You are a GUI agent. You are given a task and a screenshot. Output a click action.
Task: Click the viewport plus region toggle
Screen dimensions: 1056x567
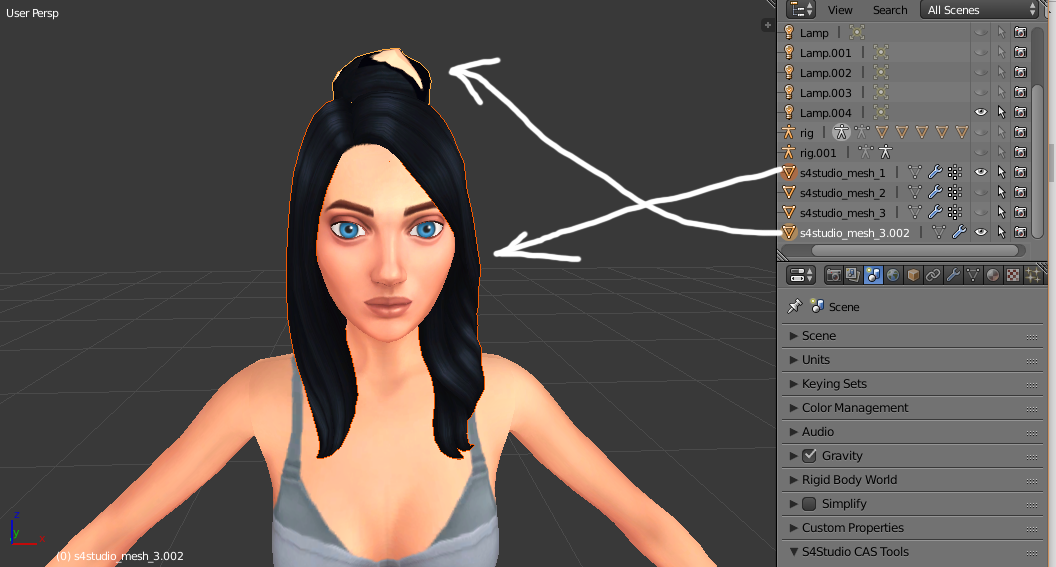tap(767, 25)
